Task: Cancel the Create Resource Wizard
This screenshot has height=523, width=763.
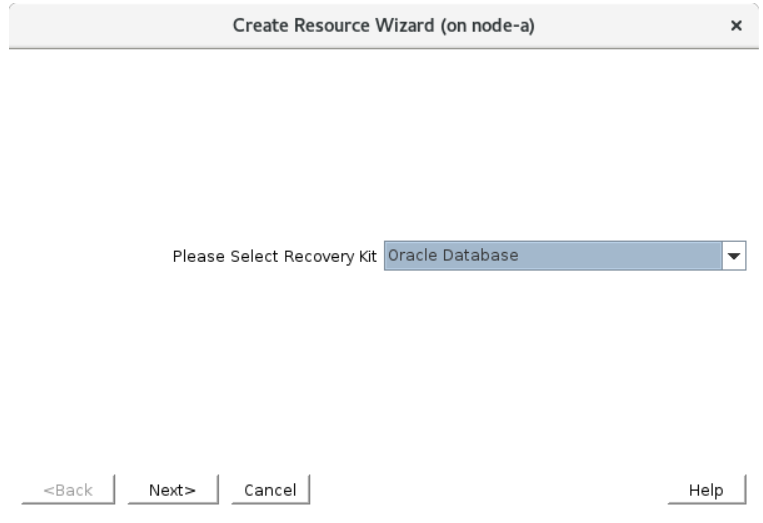Action: click(x=270, y=490)
